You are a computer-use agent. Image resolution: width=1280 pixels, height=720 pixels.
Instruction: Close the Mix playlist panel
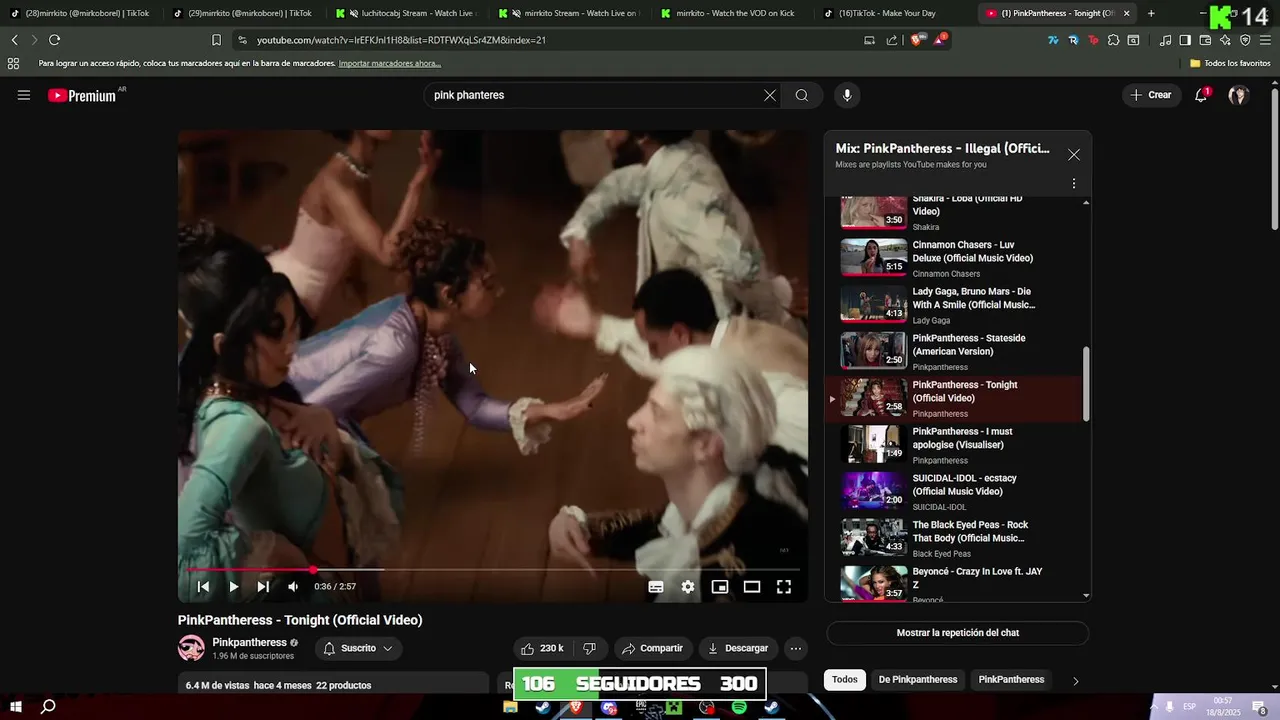(1074, 155)
